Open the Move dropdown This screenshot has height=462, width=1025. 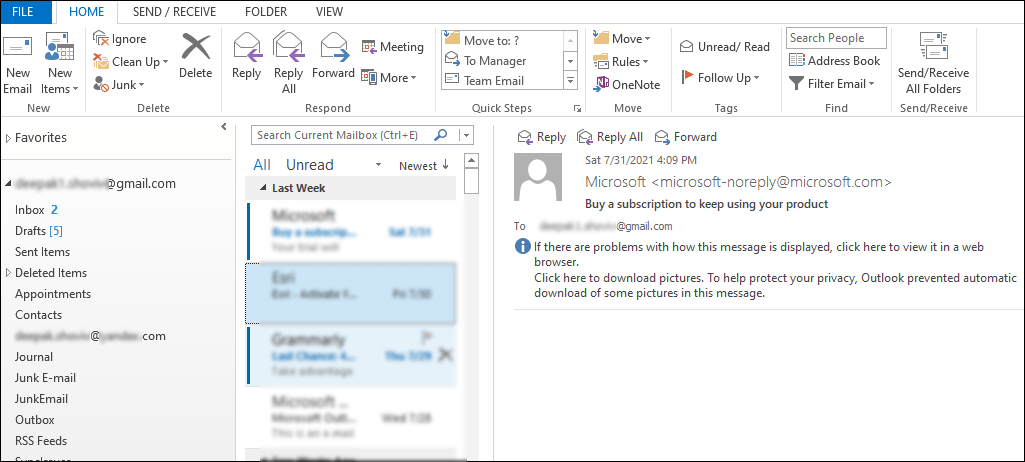tap(622, 39)
